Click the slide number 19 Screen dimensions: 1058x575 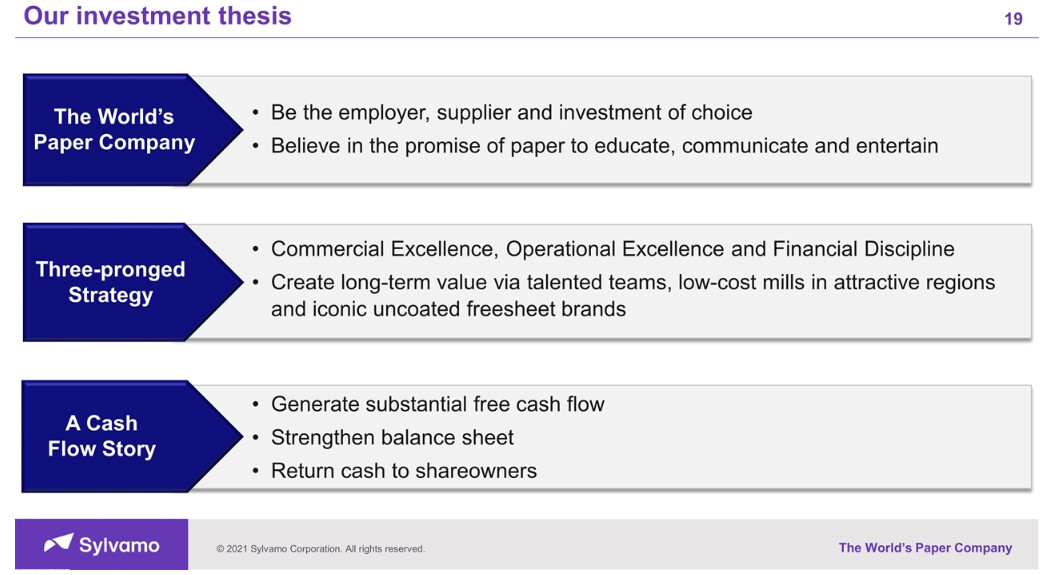[1013, 19]
